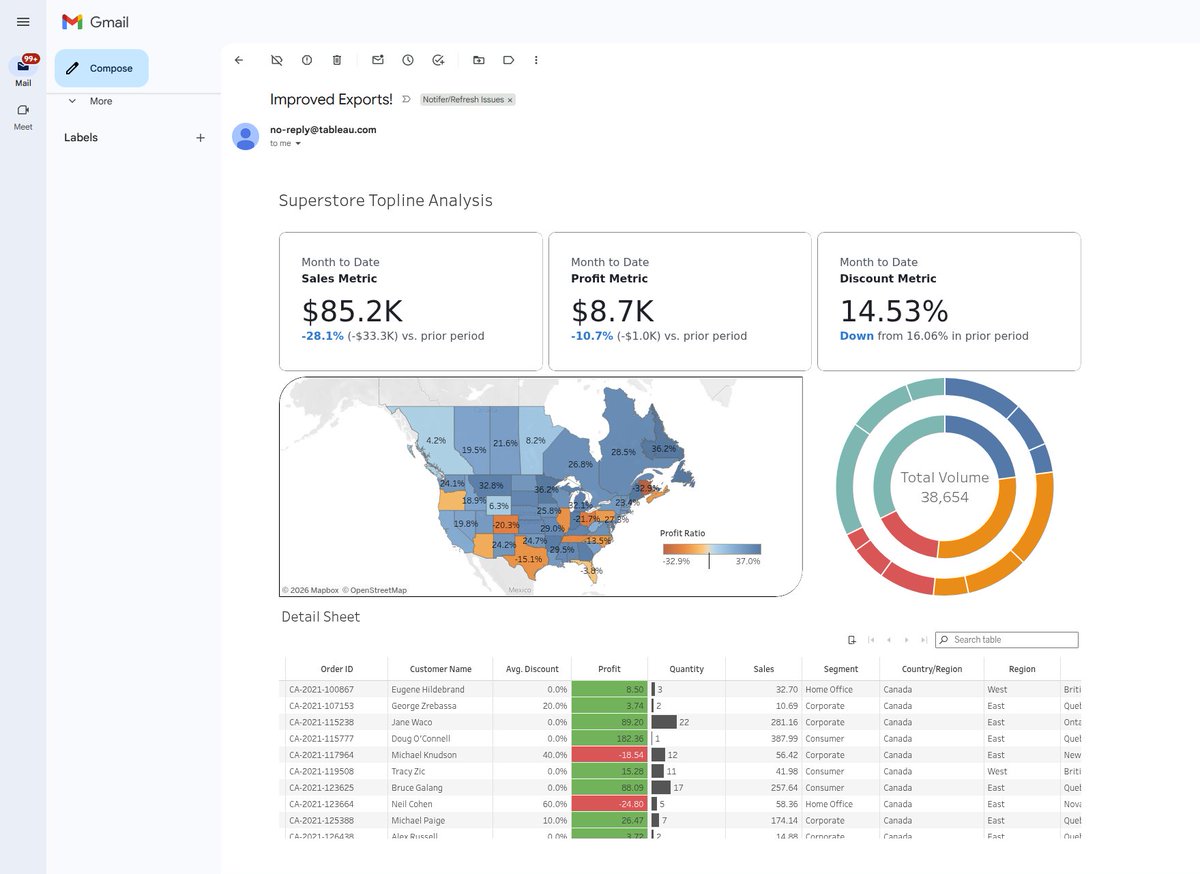
Task: Click the Superstore Topline Analysis title
Action: point(385,200)
